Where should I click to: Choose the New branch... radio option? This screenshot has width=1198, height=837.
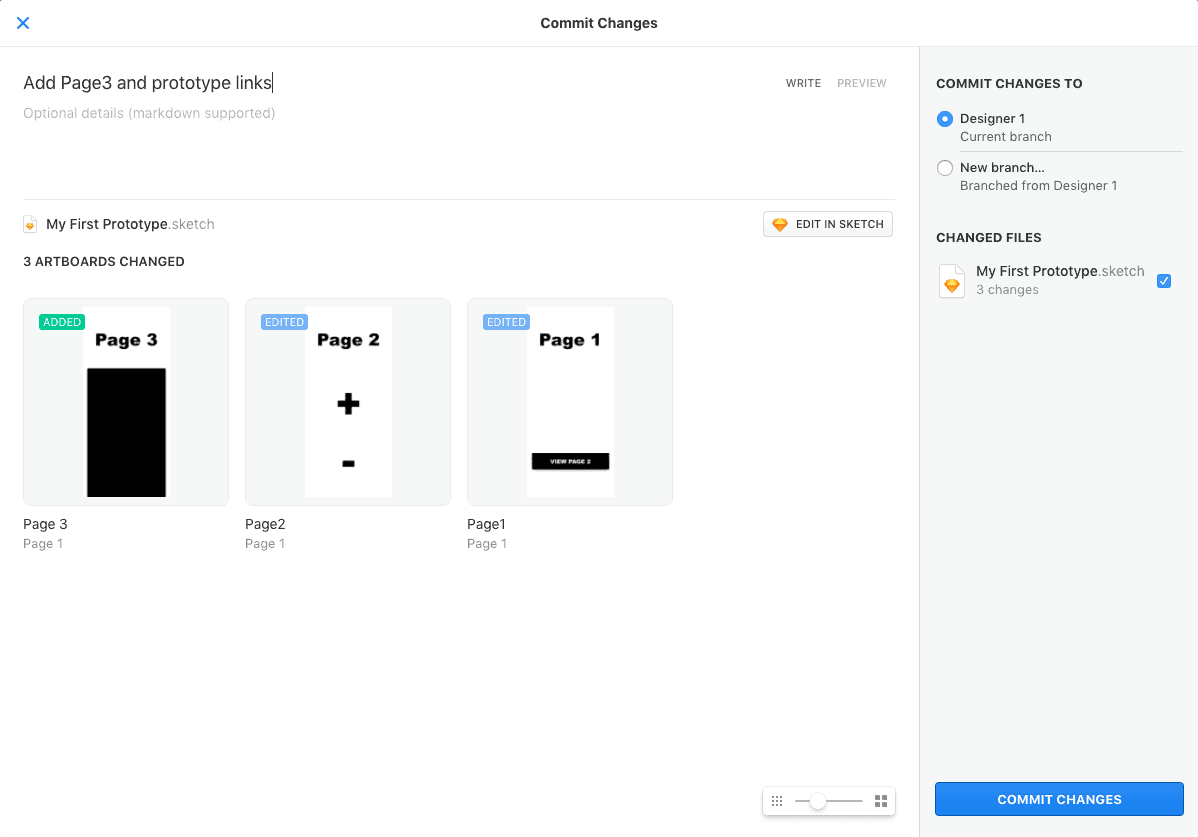tap(945, 167)
